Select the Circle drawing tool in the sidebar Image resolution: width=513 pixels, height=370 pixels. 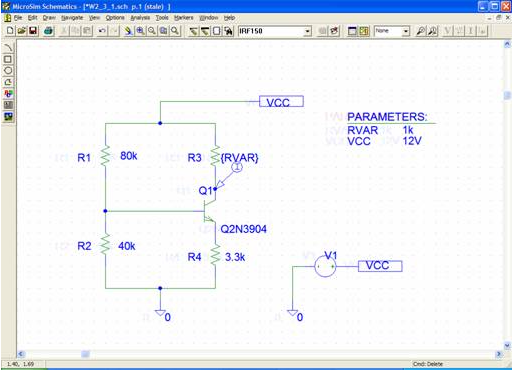click(x=8, y=71)
